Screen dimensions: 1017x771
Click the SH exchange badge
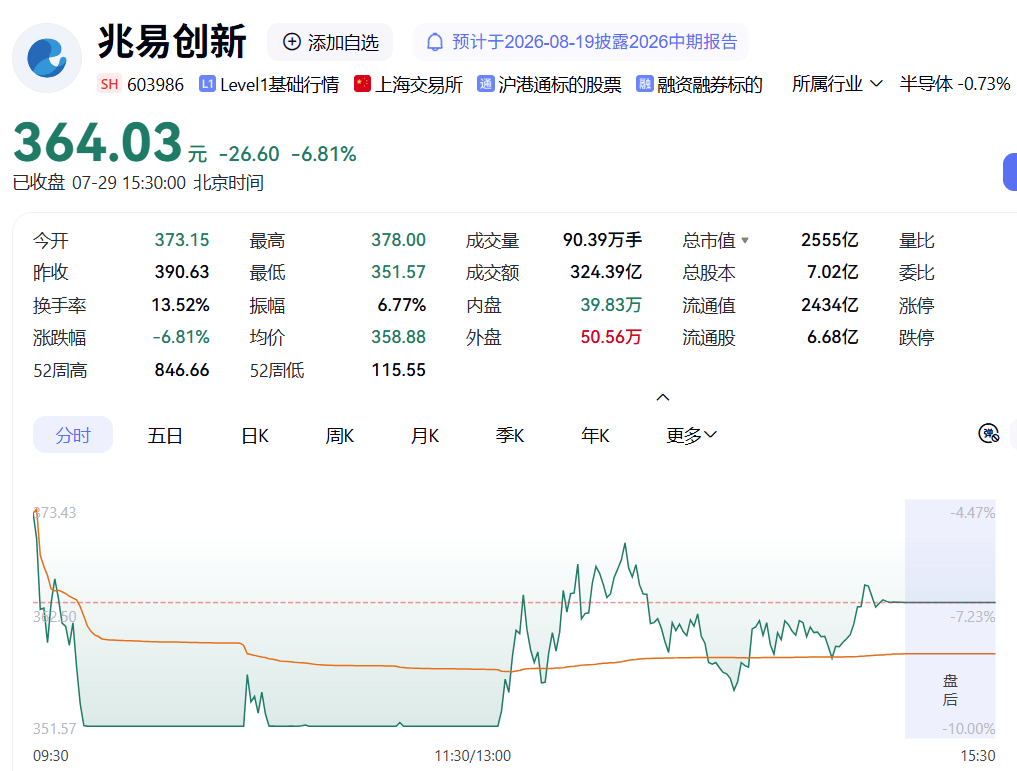pos(109,84)
